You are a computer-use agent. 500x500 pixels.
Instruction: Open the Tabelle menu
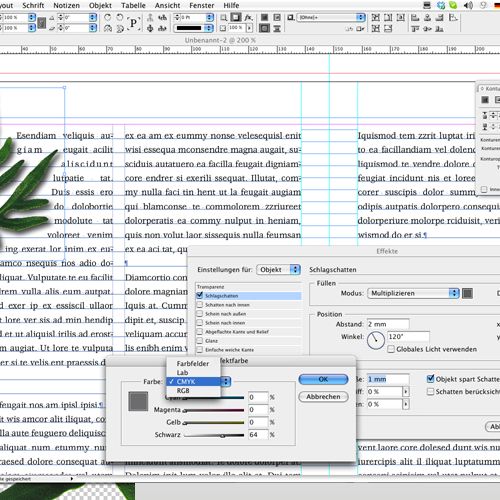[133, 5]
